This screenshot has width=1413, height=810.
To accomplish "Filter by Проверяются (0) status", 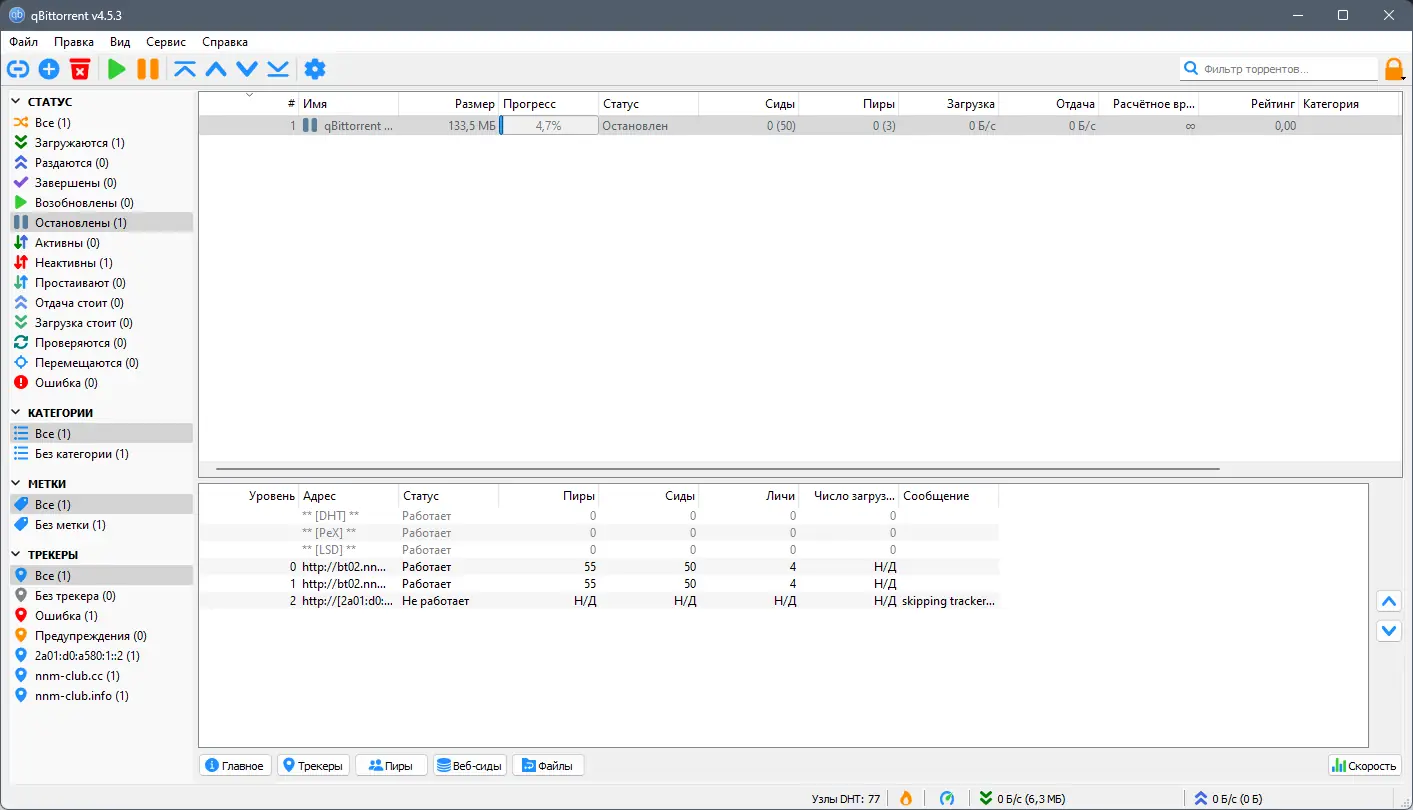I will pyautogui.click(x=101, y=343).
